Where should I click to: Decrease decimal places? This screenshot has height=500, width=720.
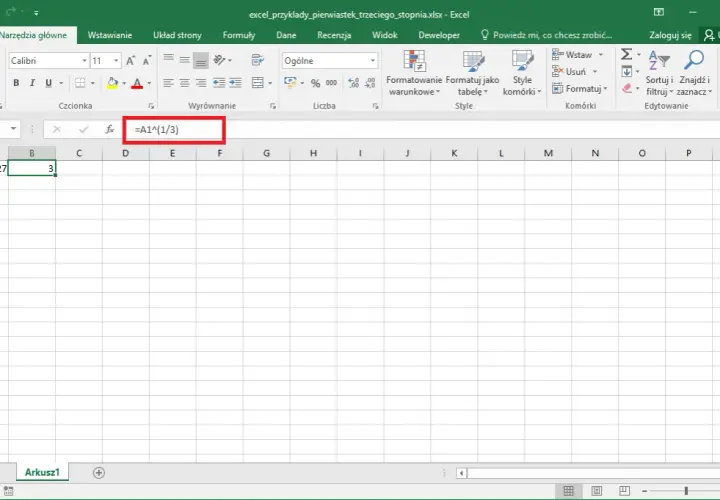370,83
